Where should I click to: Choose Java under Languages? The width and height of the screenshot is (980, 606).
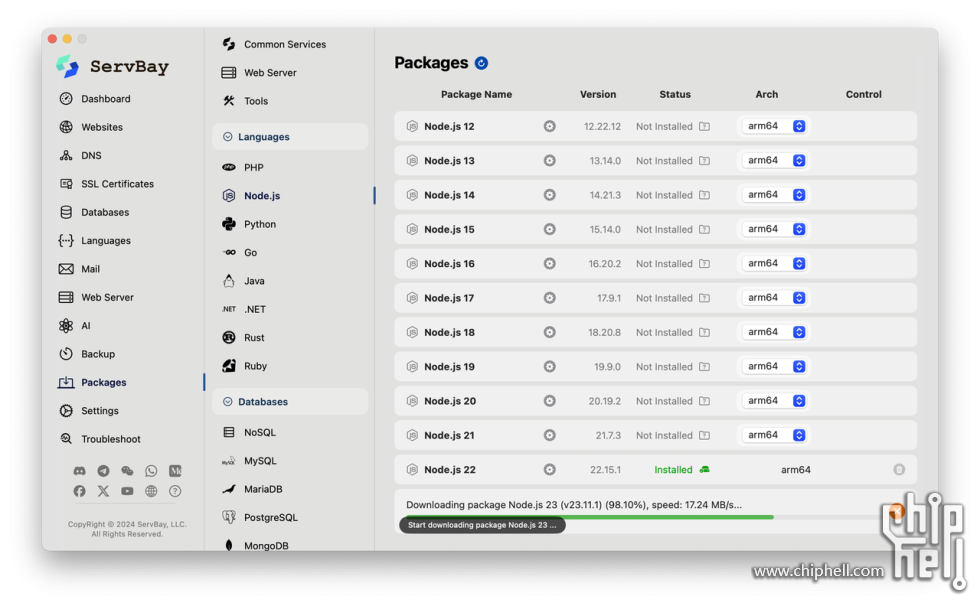pyautogui.click(x=243, y=281)
